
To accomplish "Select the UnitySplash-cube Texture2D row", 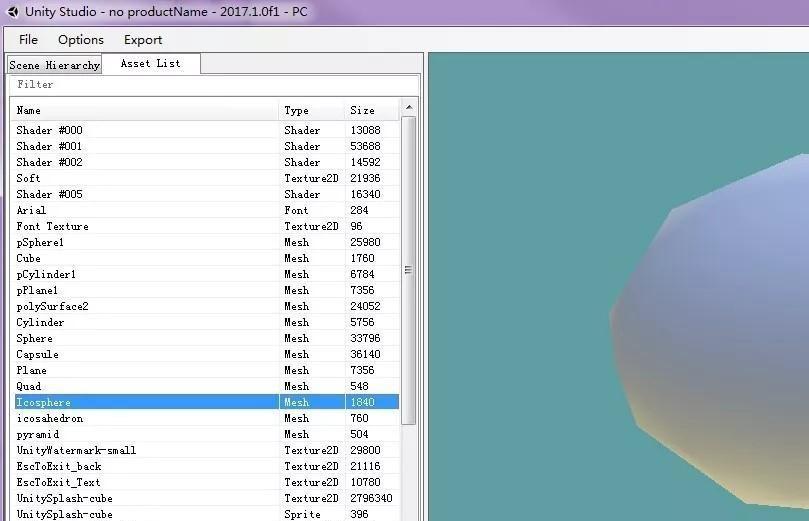I will click(x=206, y=498).
